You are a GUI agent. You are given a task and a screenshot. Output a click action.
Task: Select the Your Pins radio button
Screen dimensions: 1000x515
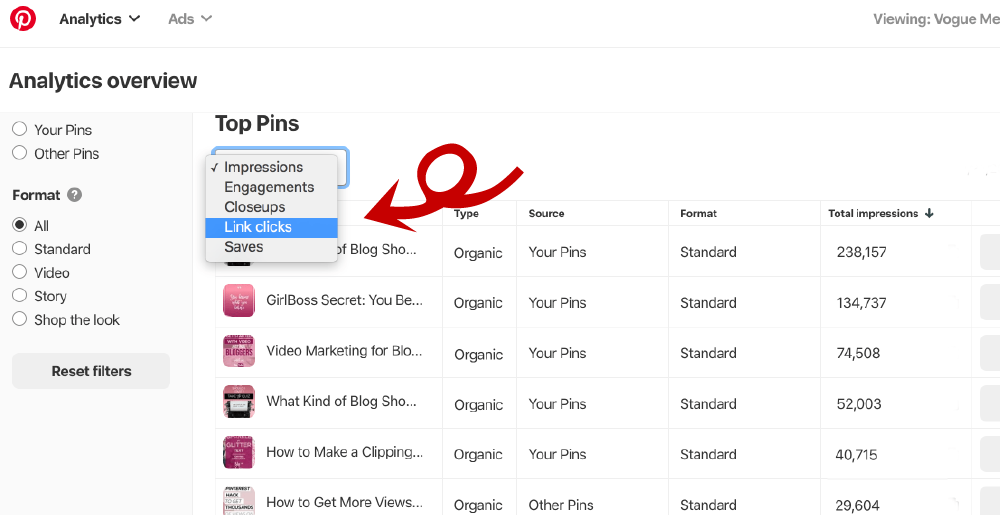19,129
